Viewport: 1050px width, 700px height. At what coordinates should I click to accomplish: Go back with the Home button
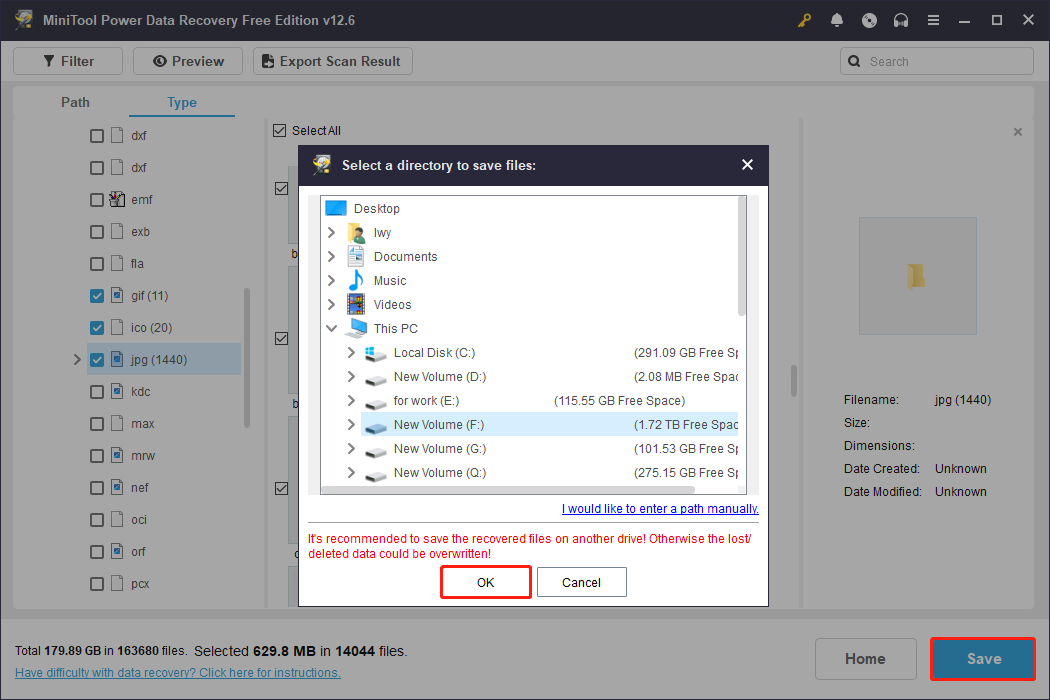865,659
